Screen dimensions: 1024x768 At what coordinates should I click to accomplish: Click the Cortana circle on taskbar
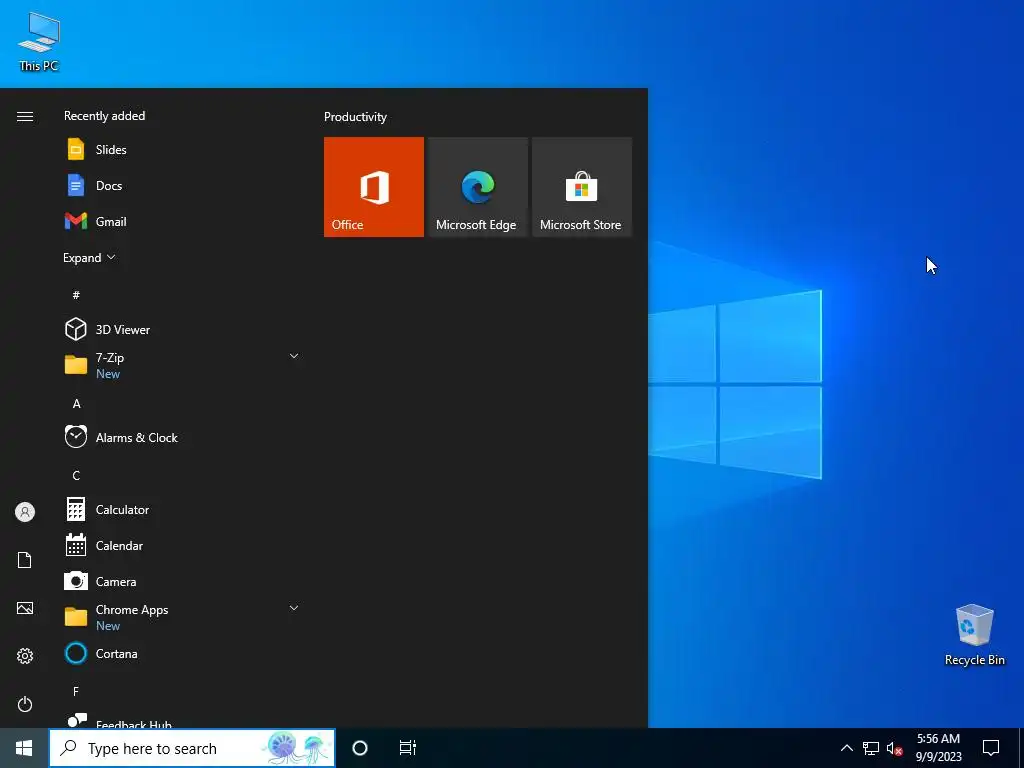click(x=360, y=748)
